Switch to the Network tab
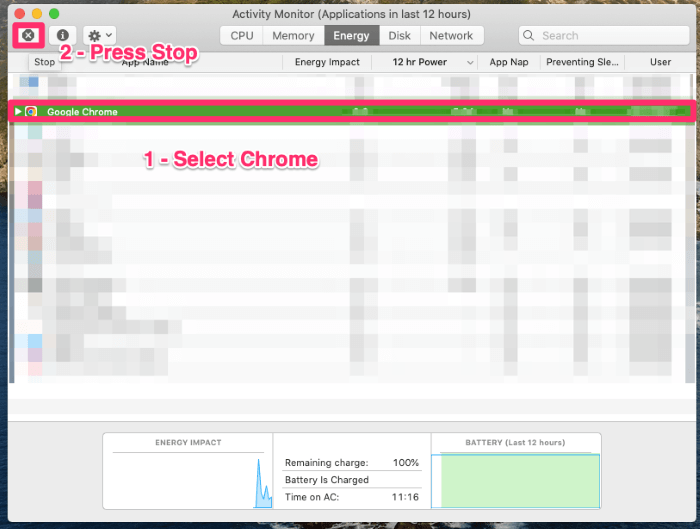 click(x=451, y=36)
